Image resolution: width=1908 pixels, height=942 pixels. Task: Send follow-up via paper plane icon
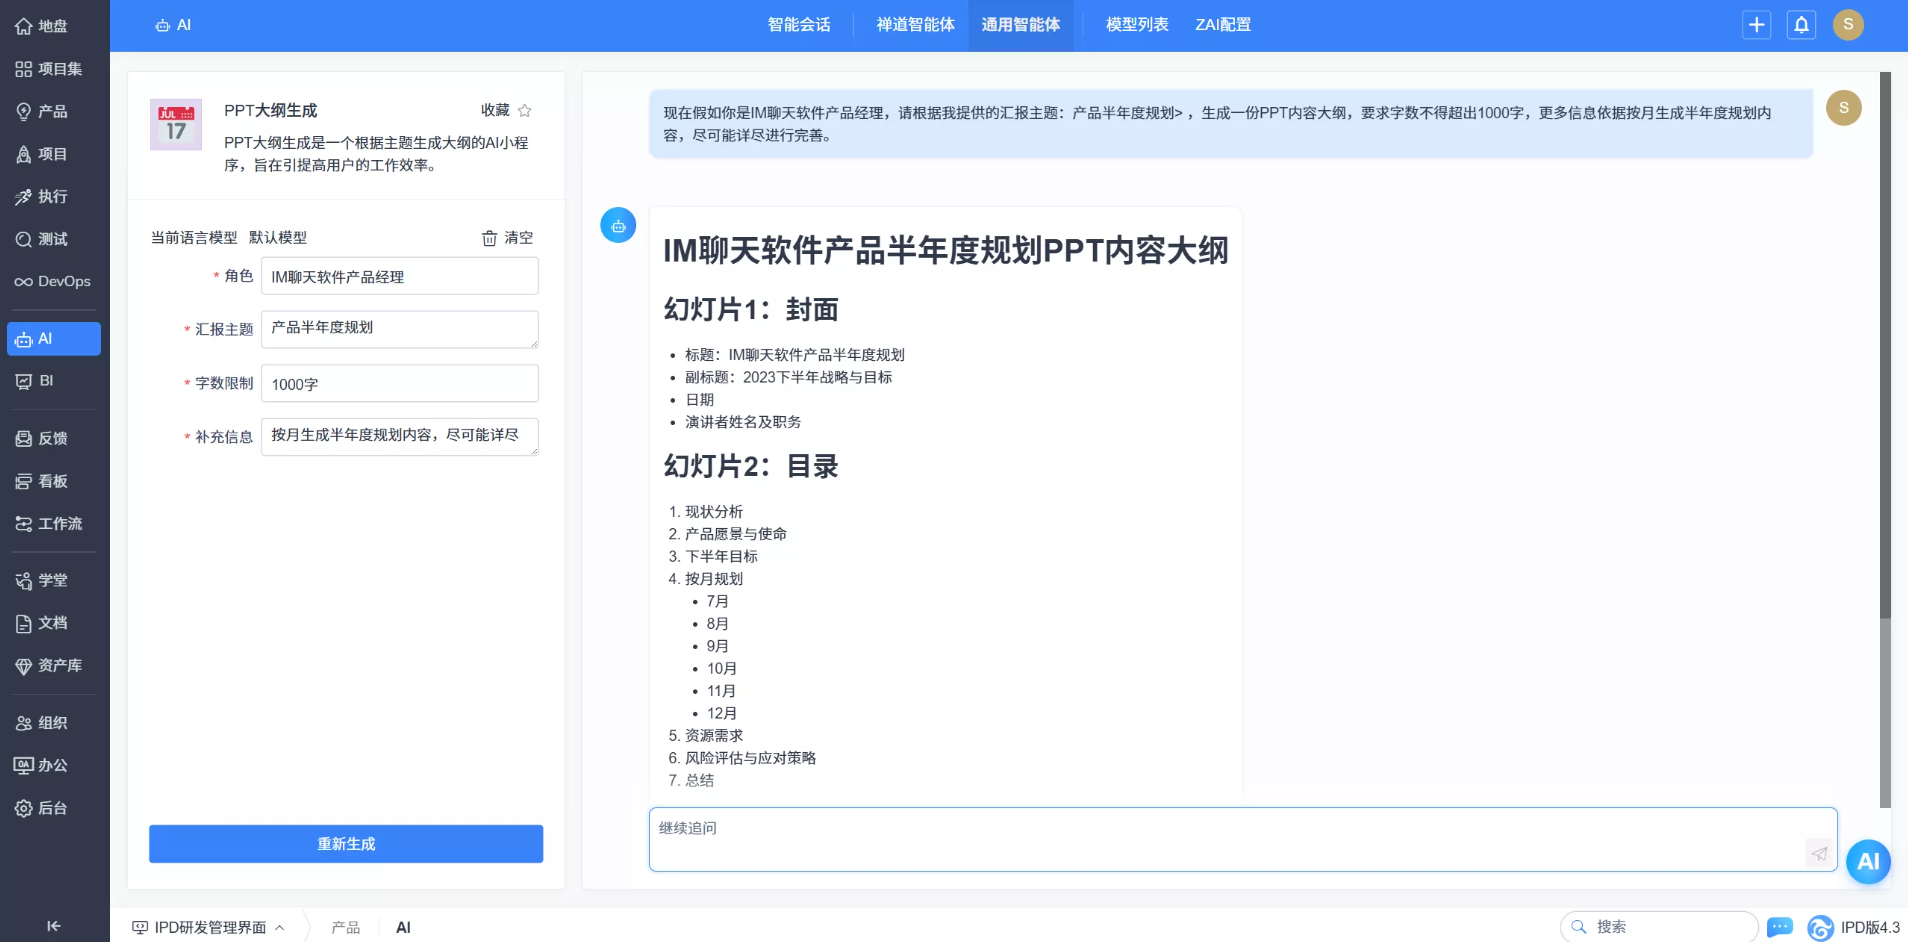pyautogui.click(x=1818, y=853)
